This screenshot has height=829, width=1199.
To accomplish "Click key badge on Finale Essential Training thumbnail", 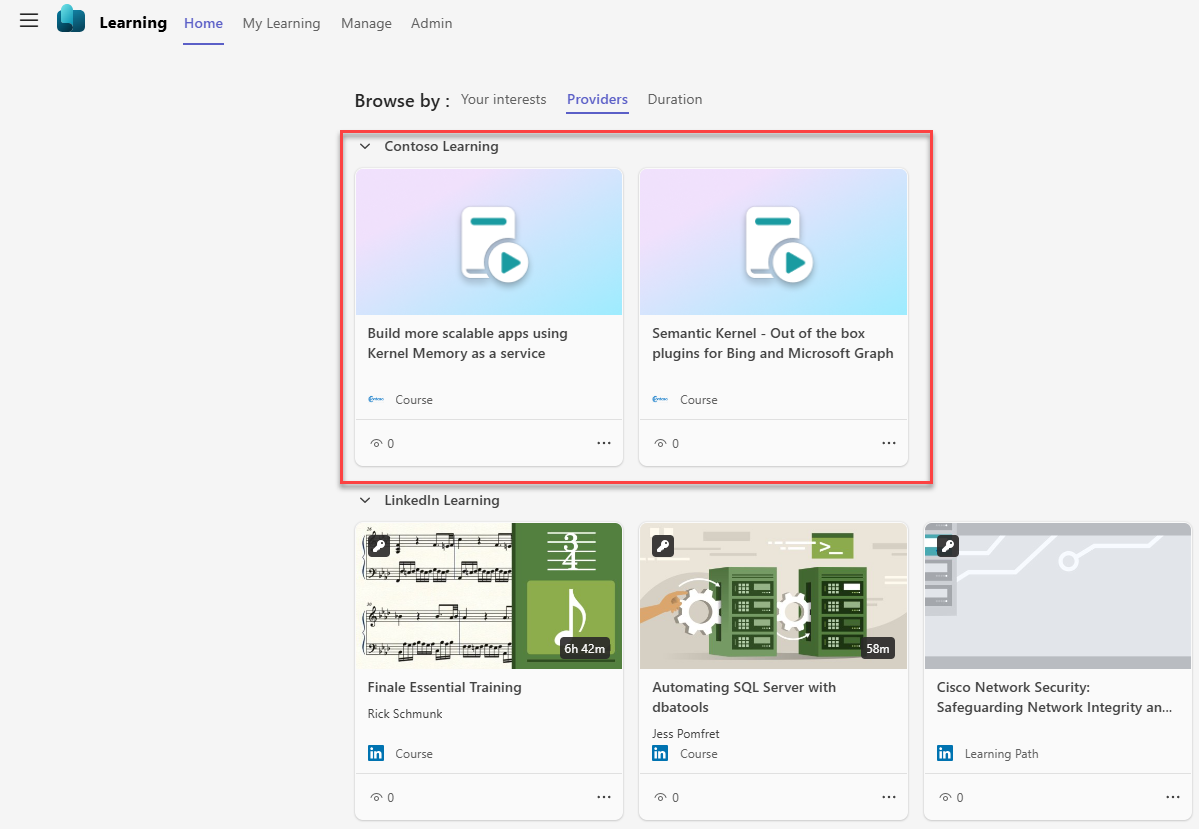I will [379, 546].
